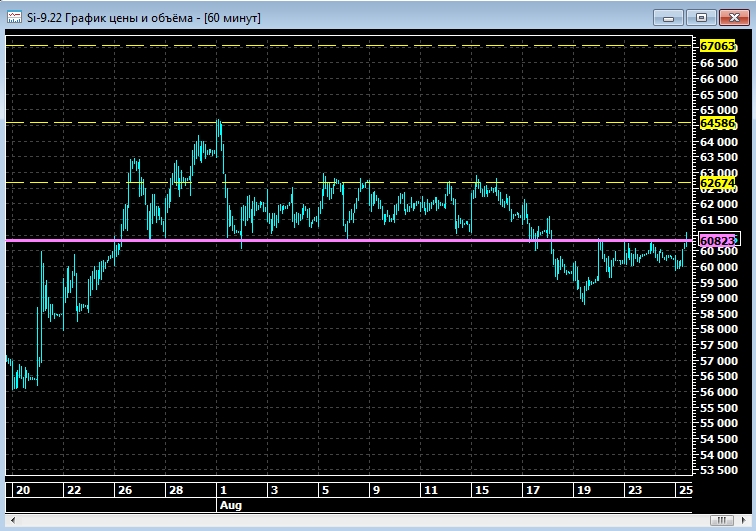756x531 pixels.
Task: Click the right scroll arrow of horizontal scrollbar
Action: click(x=745, y=520)
